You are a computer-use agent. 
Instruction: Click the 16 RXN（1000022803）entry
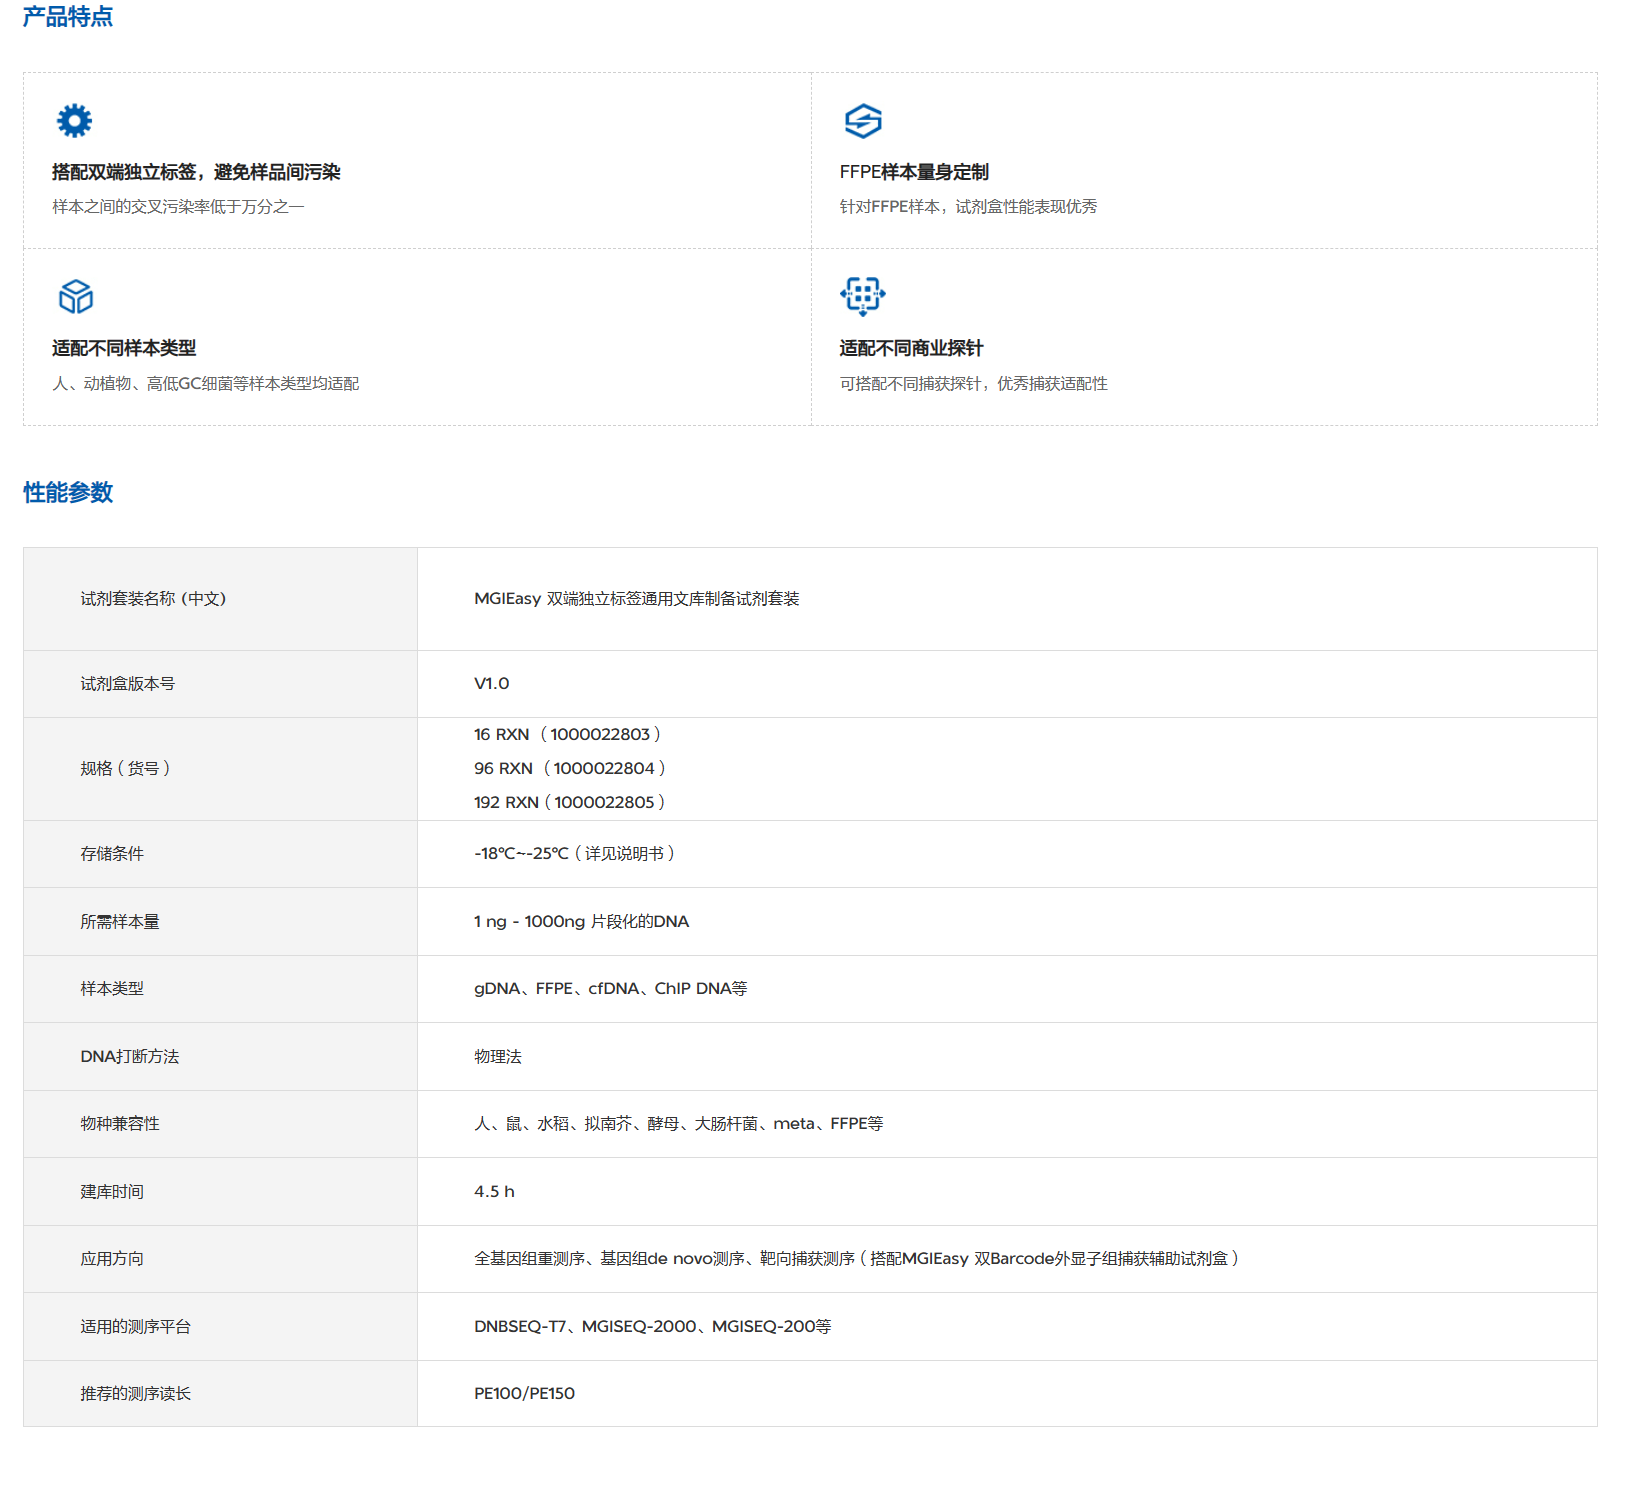[x=568, y=735]
